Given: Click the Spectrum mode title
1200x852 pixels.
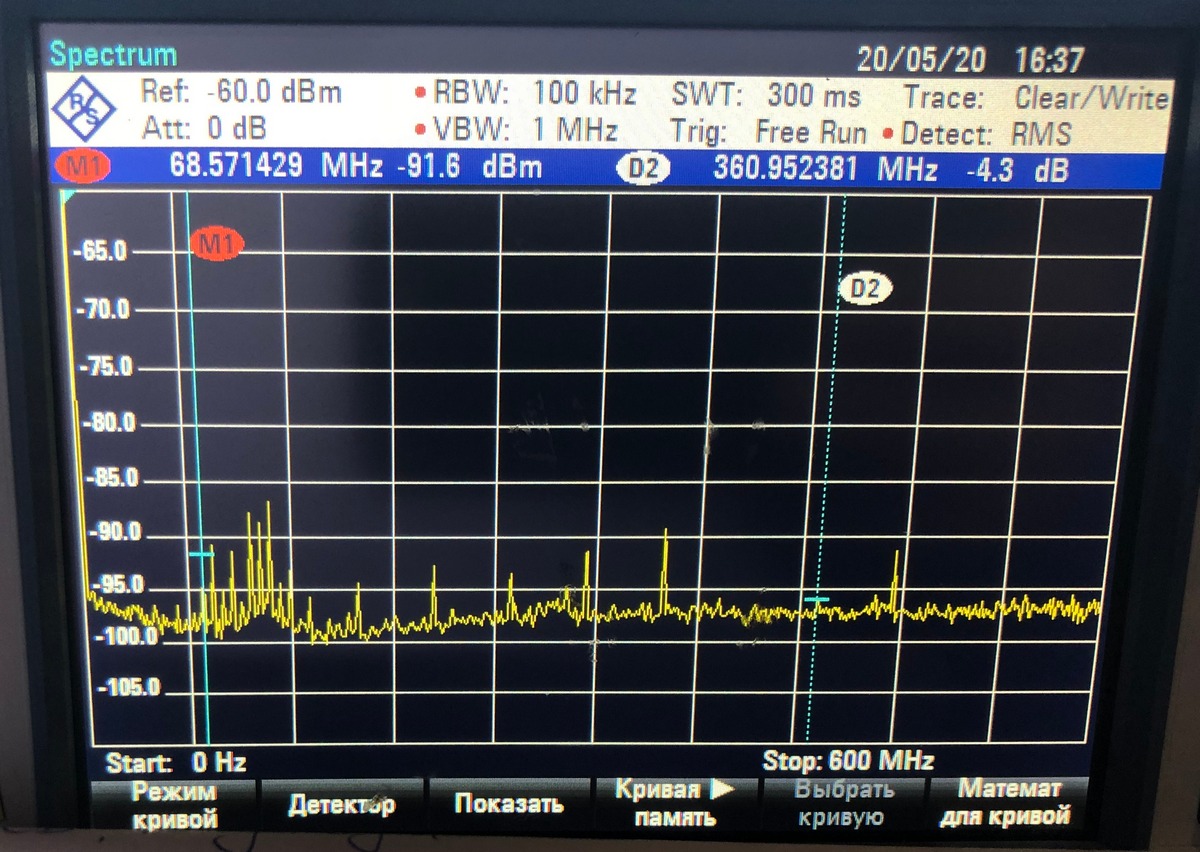Looking at the screenshot, I should [x=113, y=54].
